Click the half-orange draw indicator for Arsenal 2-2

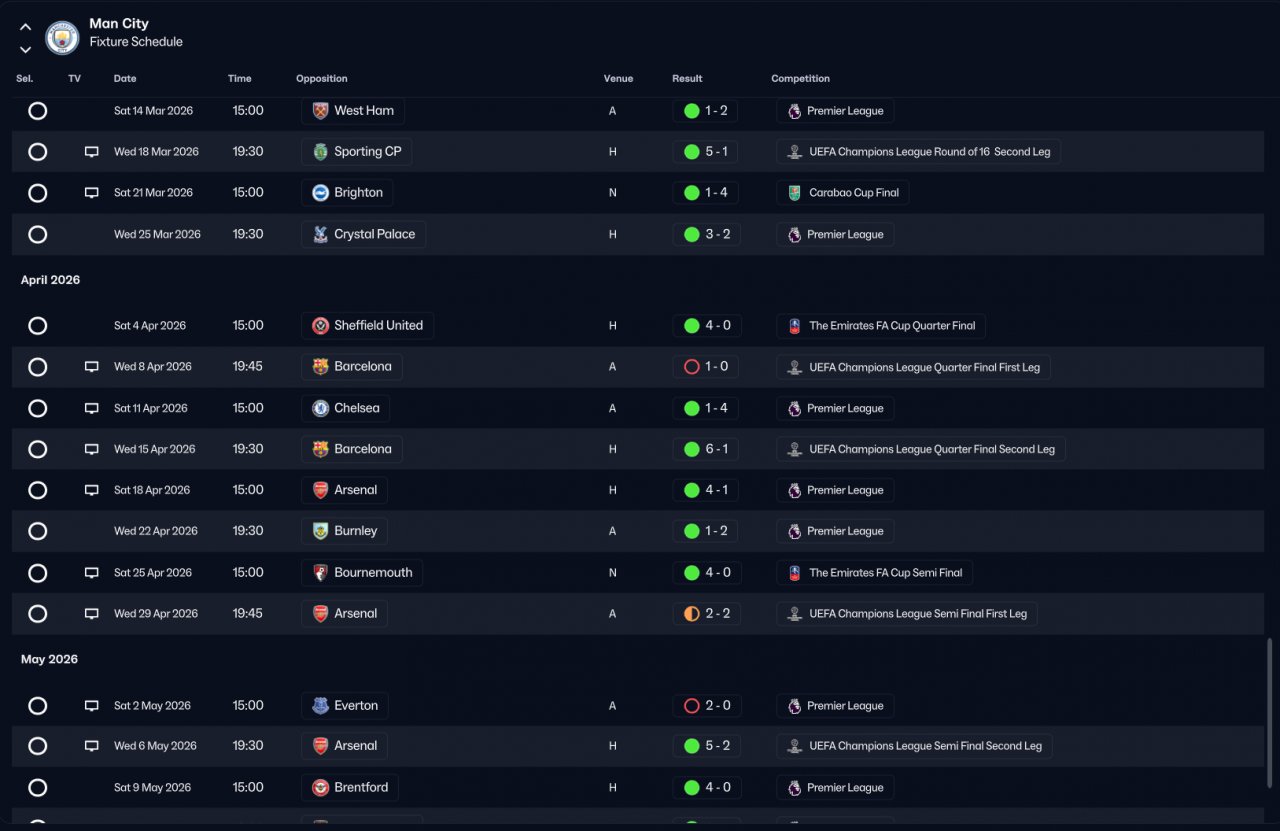pyautogui.click(x=691, y=614)
